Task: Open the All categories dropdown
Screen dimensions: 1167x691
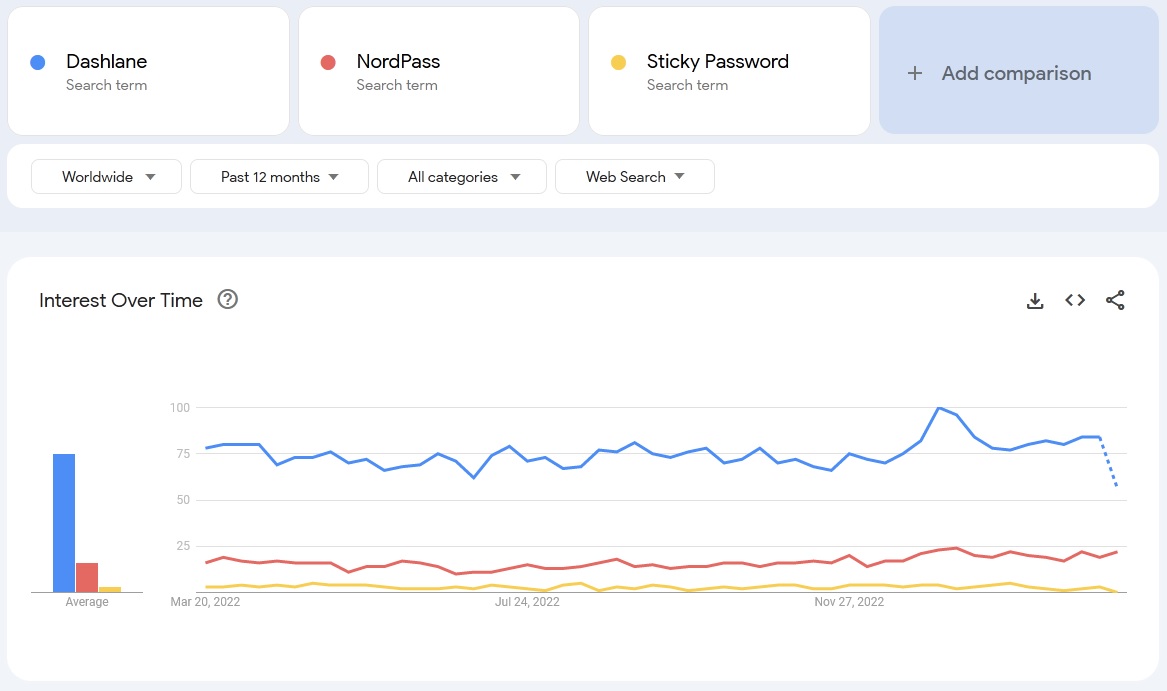Action: (462, 177)
